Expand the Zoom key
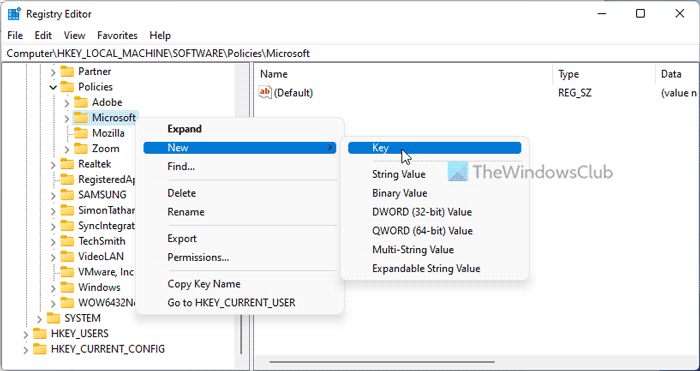 67,149
